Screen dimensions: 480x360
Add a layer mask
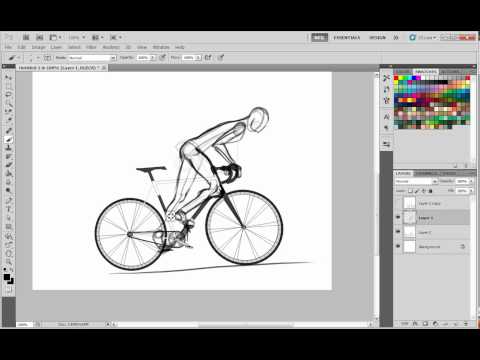pos(425,324)
